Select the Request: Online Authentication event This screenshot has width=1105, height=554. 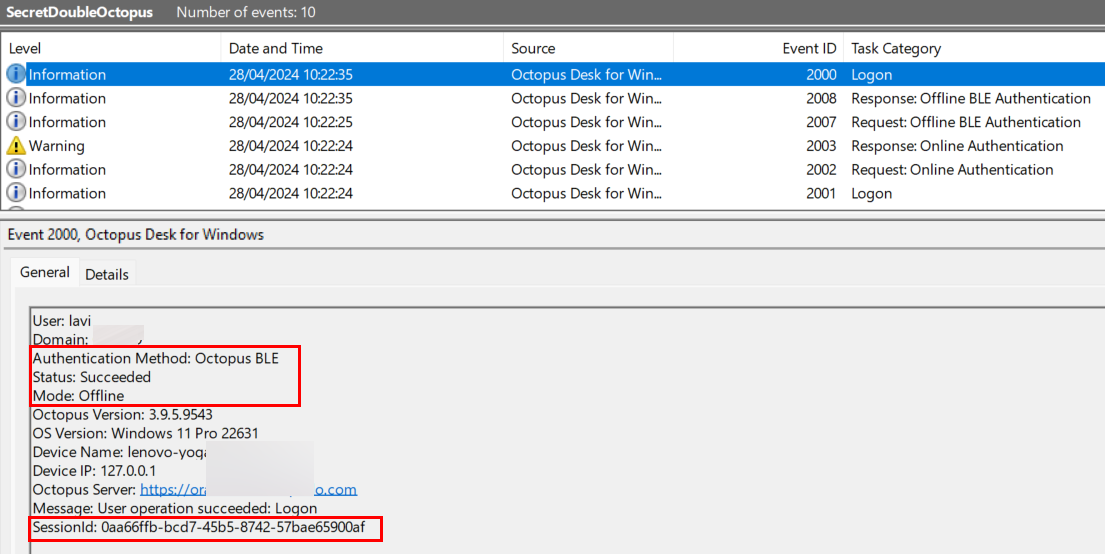point(552,169)
